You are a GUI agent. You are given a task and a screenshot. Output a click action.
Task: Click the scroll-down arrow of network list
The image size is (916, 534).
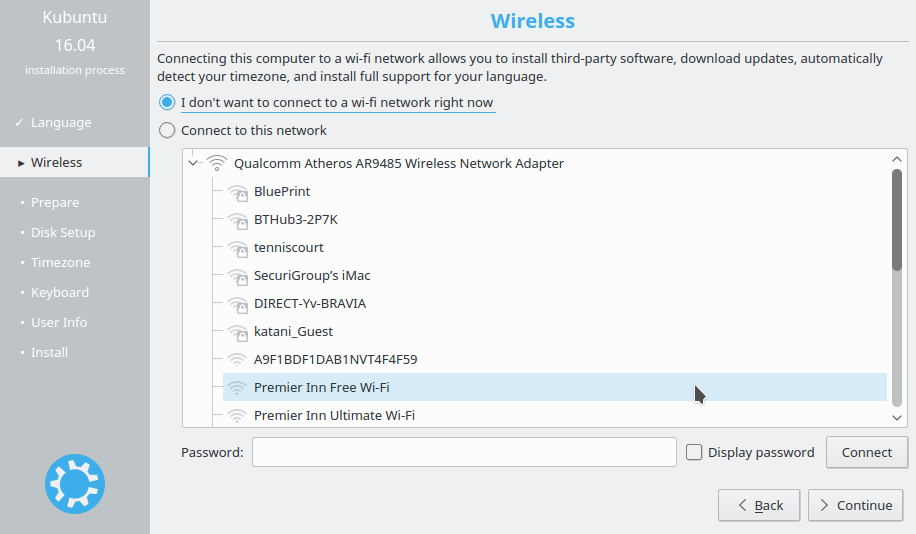(897, 417)
